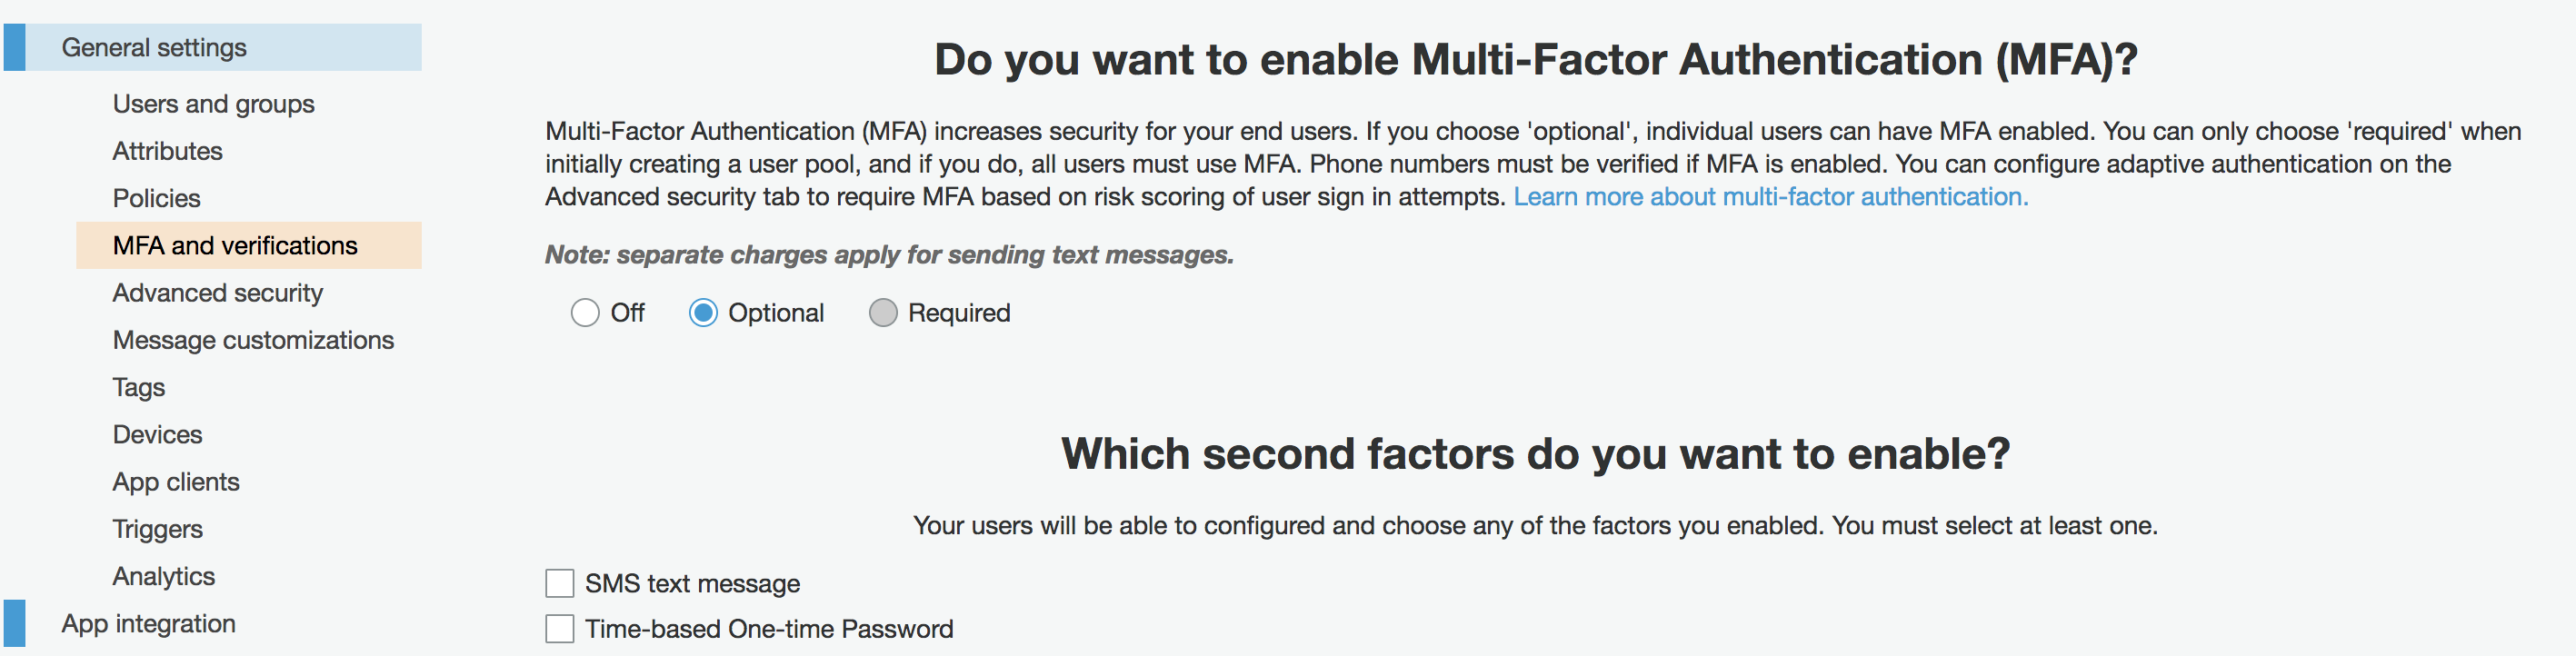
Task: Open the Tags section
Action: [138, 387]
